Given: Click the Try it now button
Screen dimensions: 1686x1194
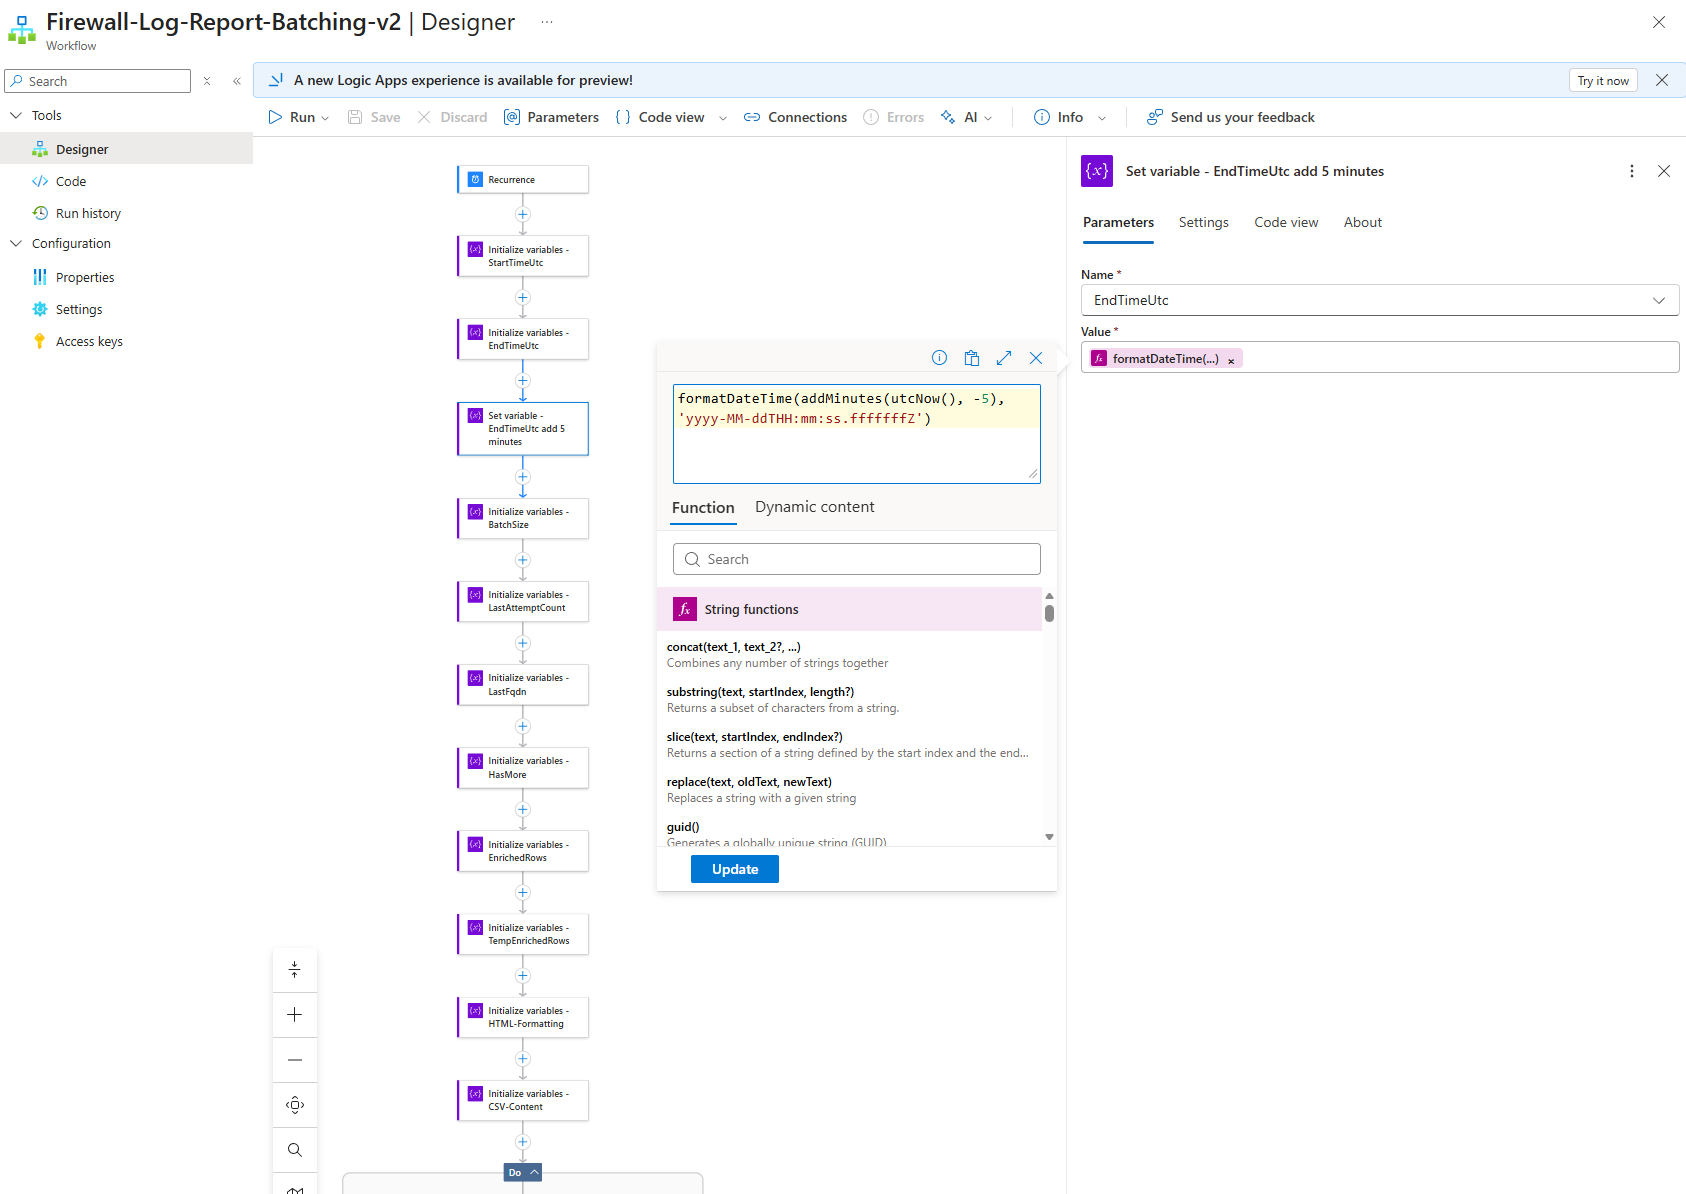Looking at the screenshot, I should (1602, 81).
